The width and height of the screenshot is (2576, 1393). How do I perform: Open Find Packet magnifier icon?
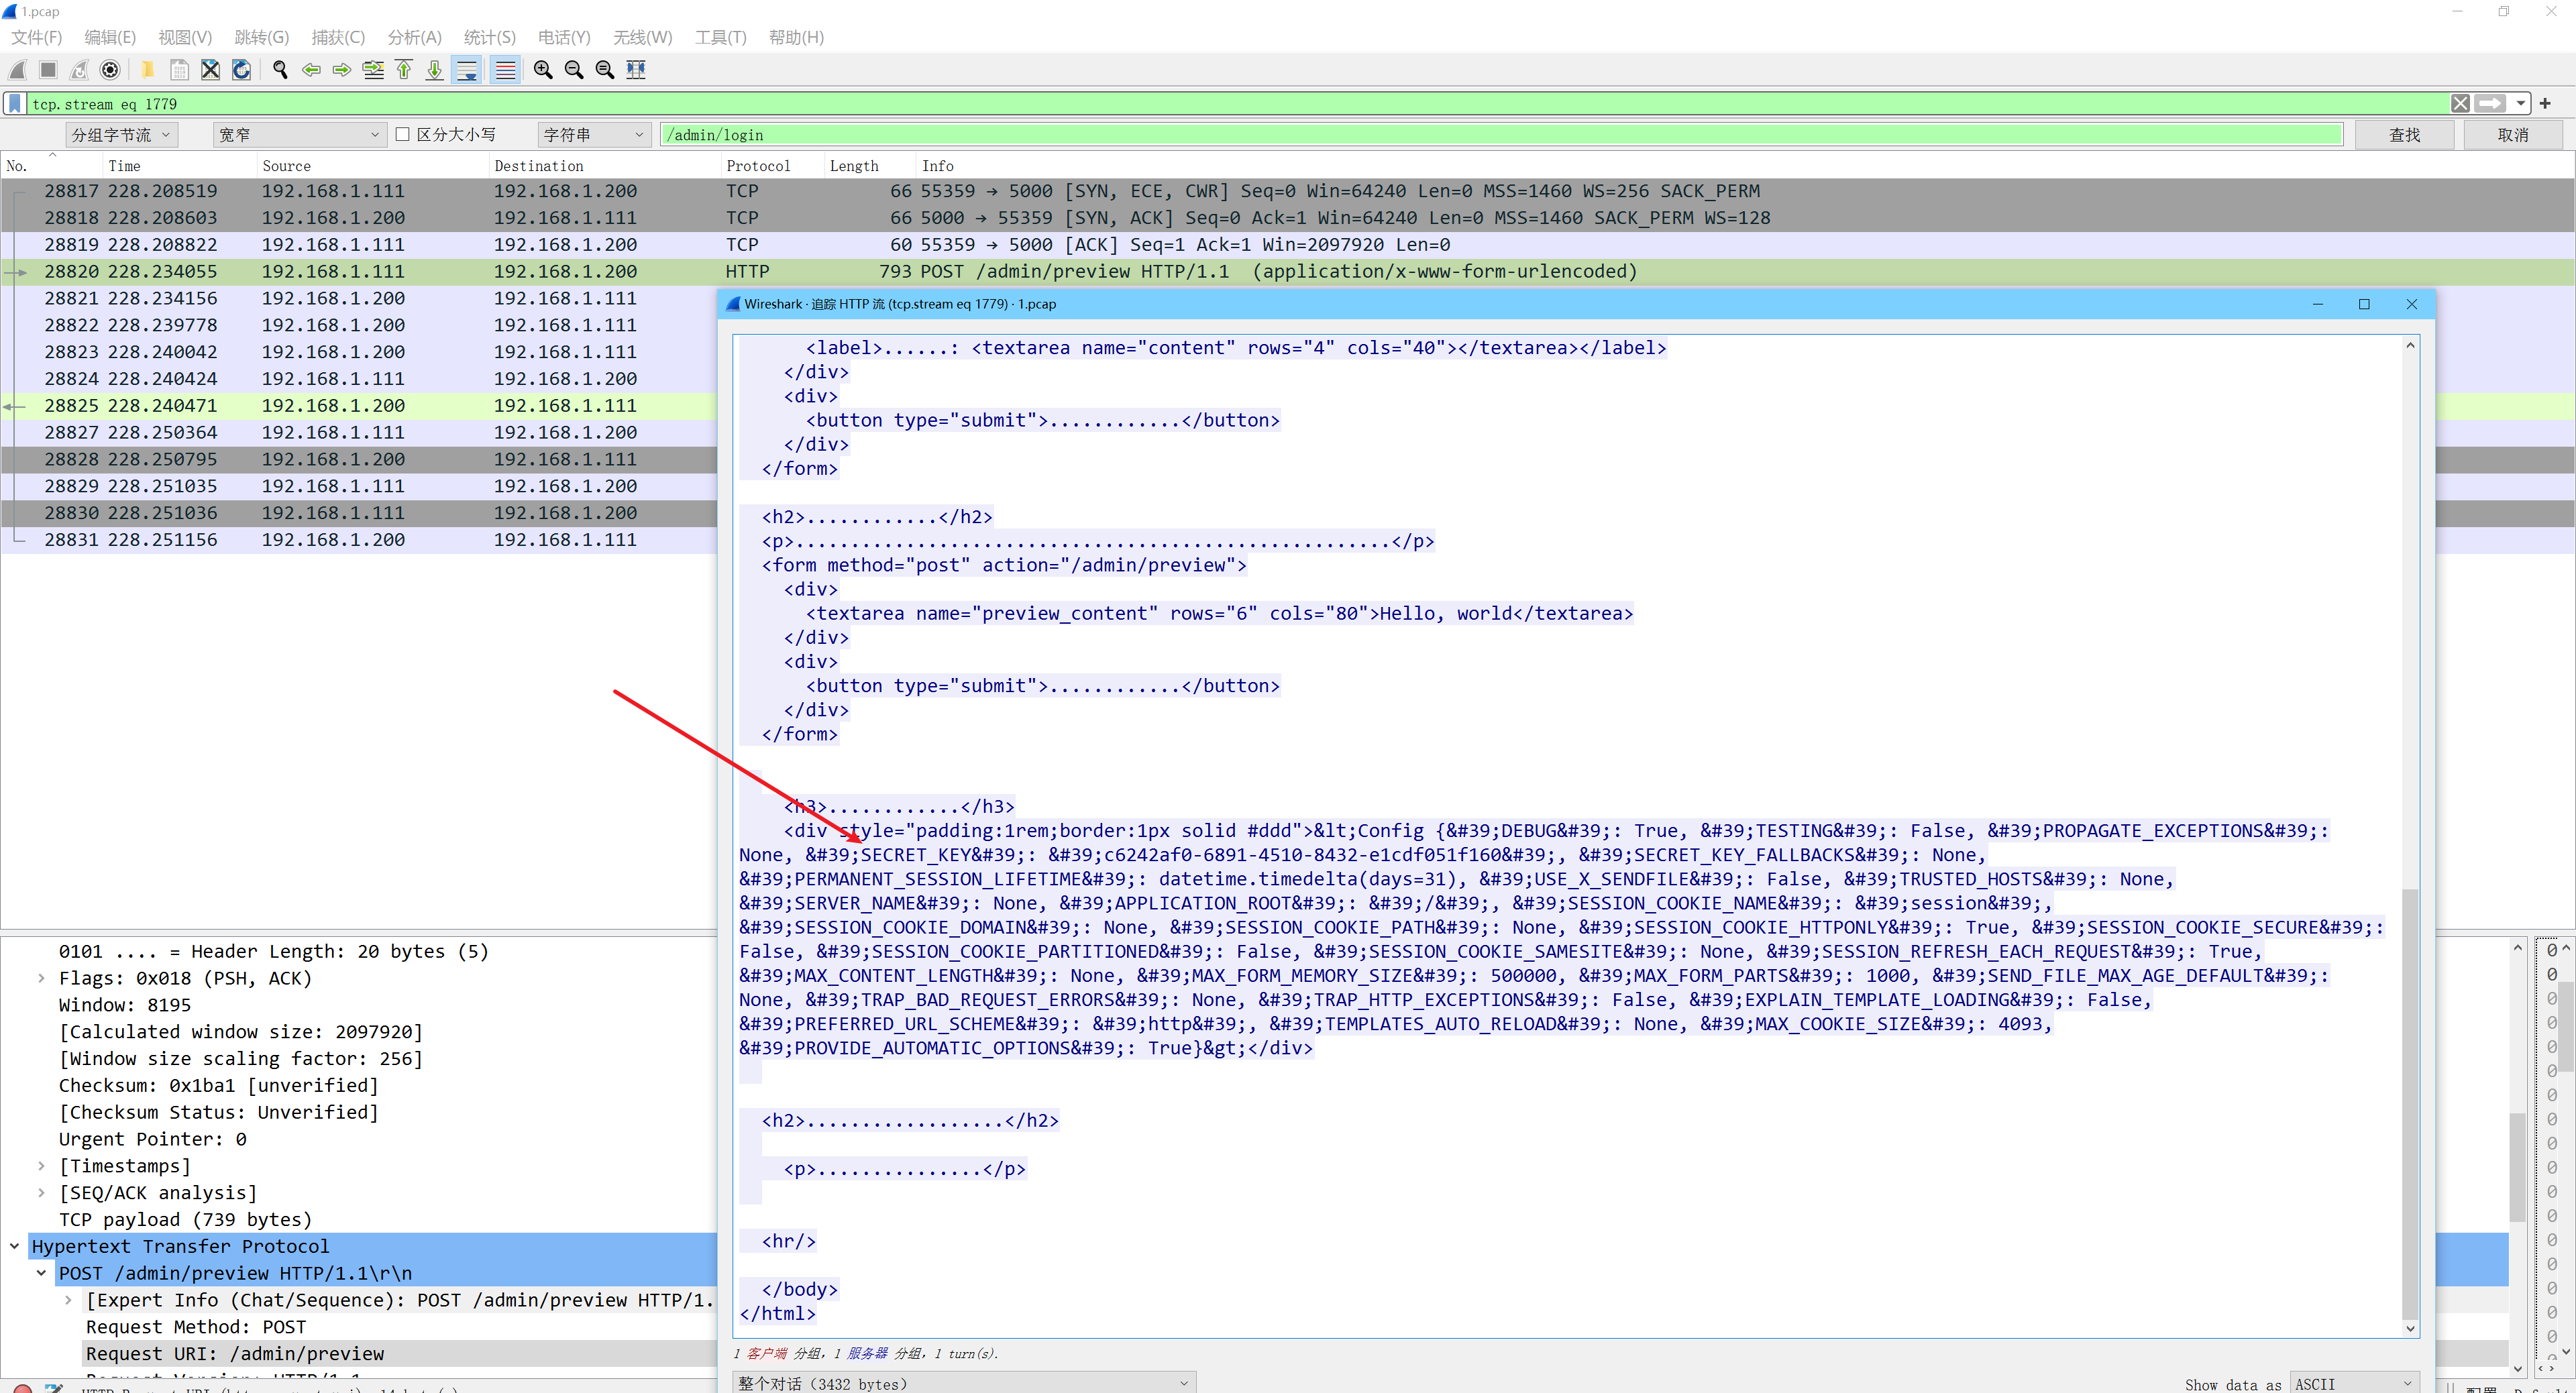click(280, 69)
